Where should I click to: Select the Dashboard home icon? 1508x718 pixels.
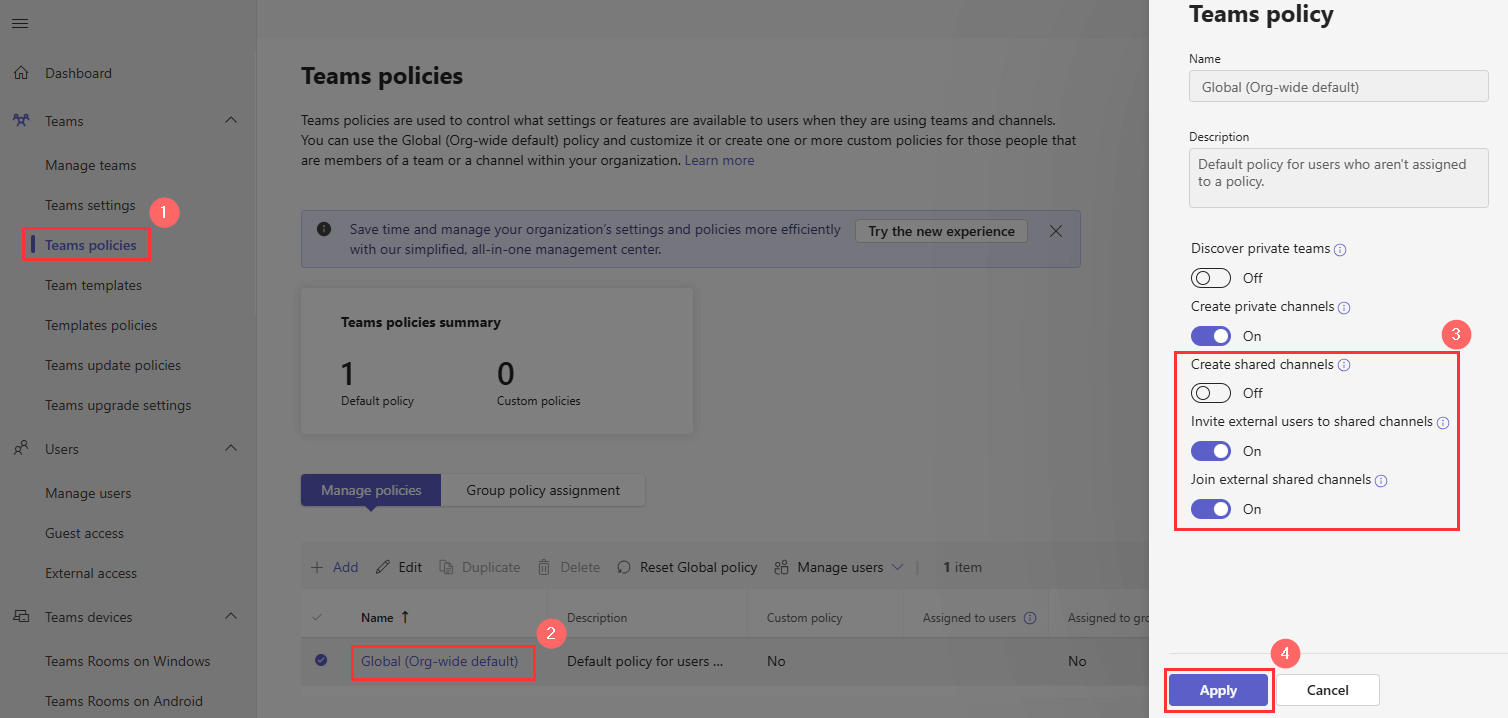coord(19,72)
